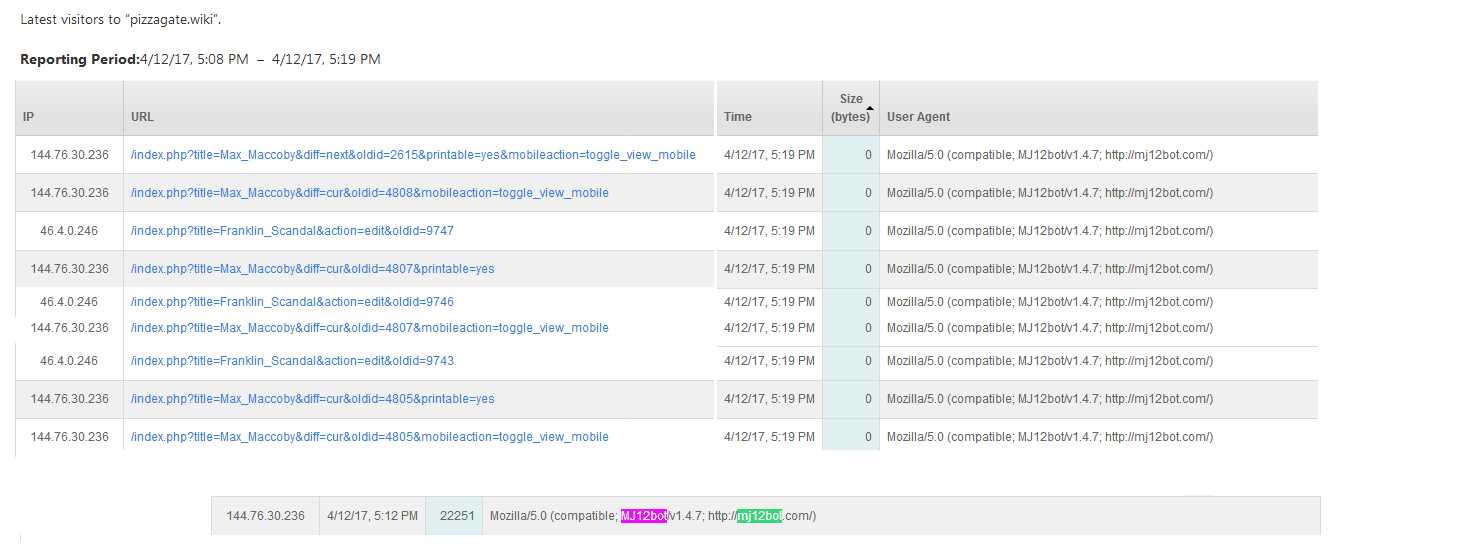Select IP 144.76.30.236 in the oldid=2615 row
The width and height of the screenshot is (1480, 558).
(69, 155)
